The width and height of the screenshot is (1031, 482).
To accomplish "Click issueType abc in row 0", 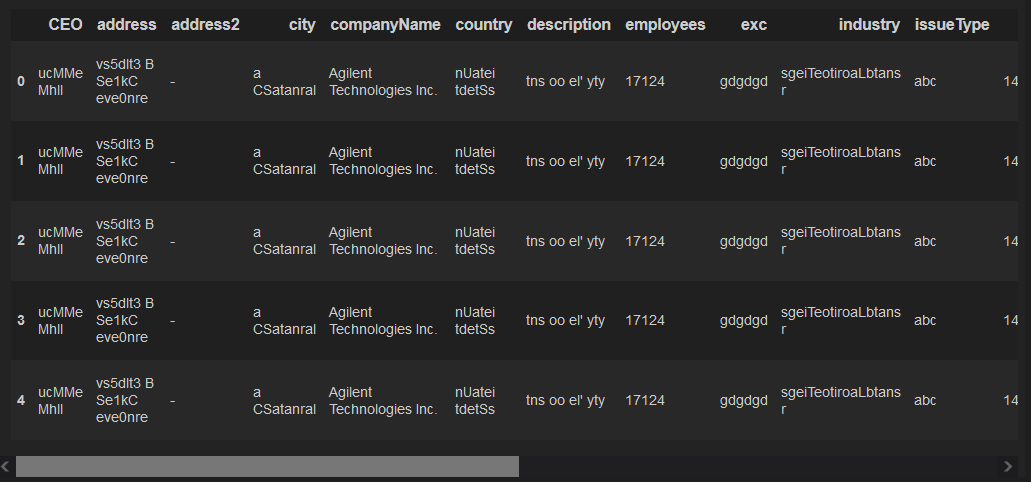I will pos(925,82).
